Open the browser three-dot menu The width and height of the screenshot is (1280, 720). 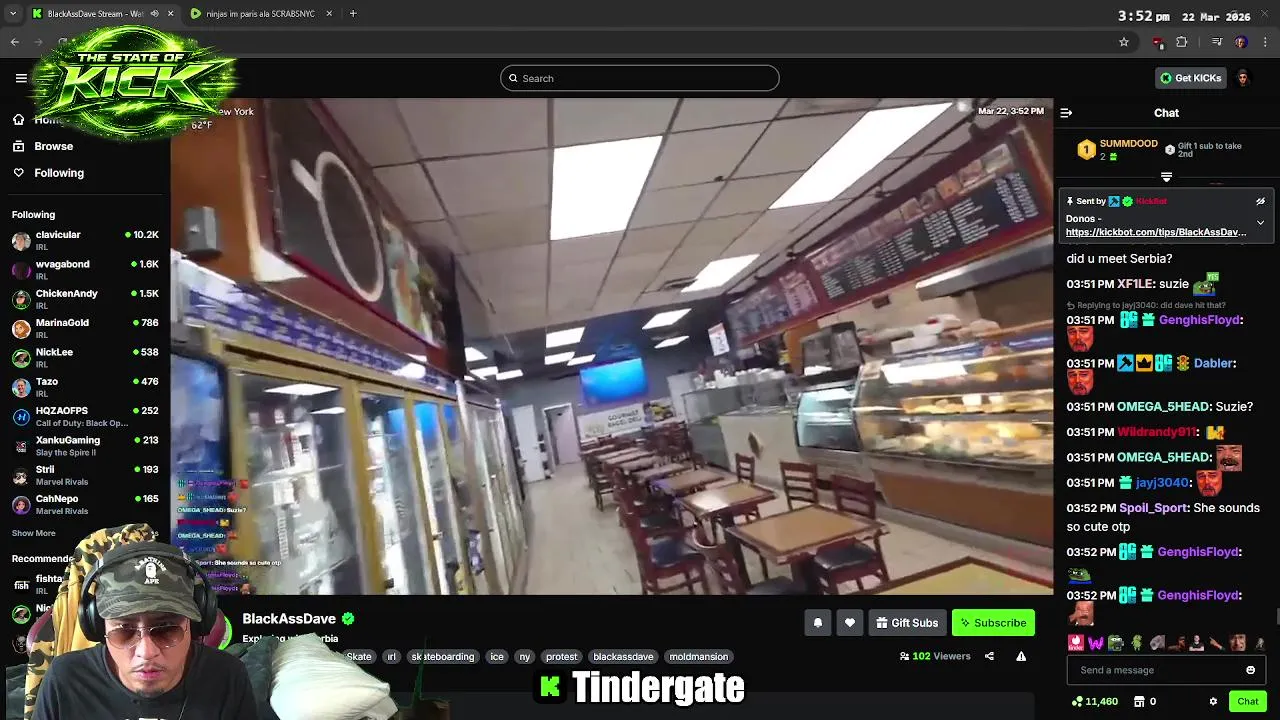point(1266,42)
